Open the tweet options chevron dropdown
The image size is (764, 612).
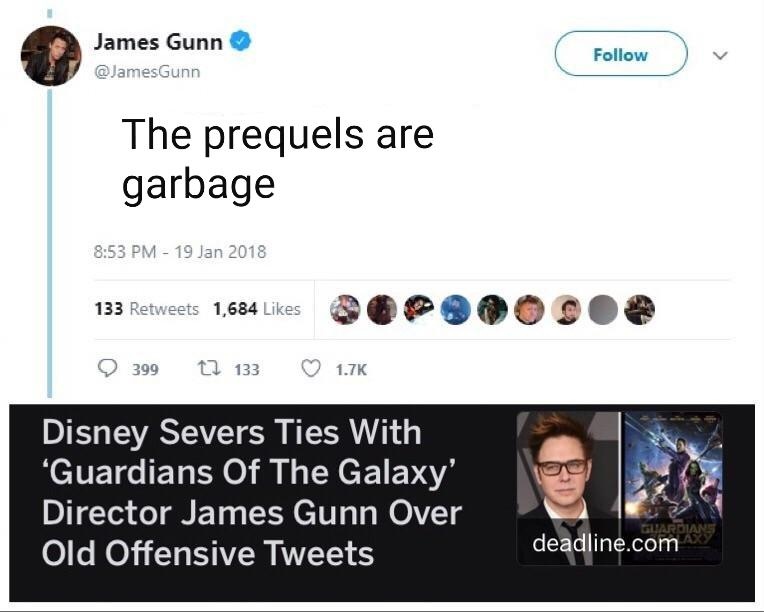pos(720,55)
